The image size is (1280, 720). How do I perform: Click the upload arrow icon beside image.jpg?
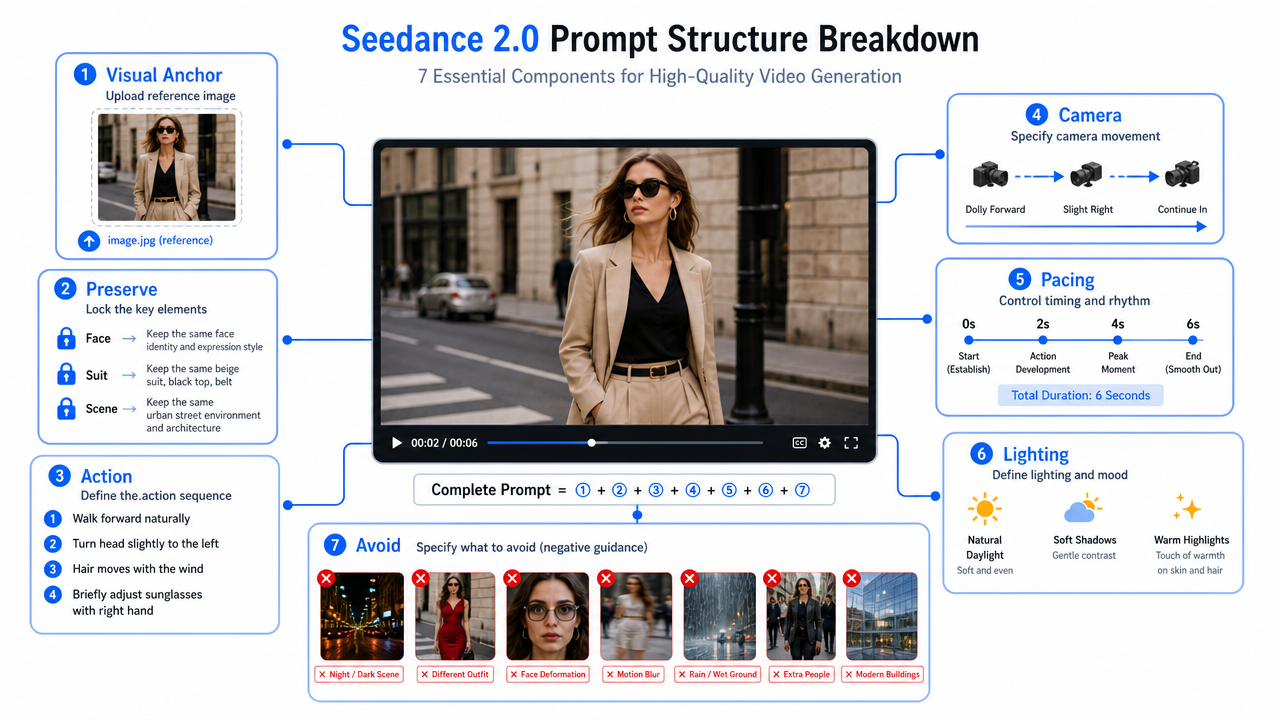pyautogui.click(x=89, y=240)
